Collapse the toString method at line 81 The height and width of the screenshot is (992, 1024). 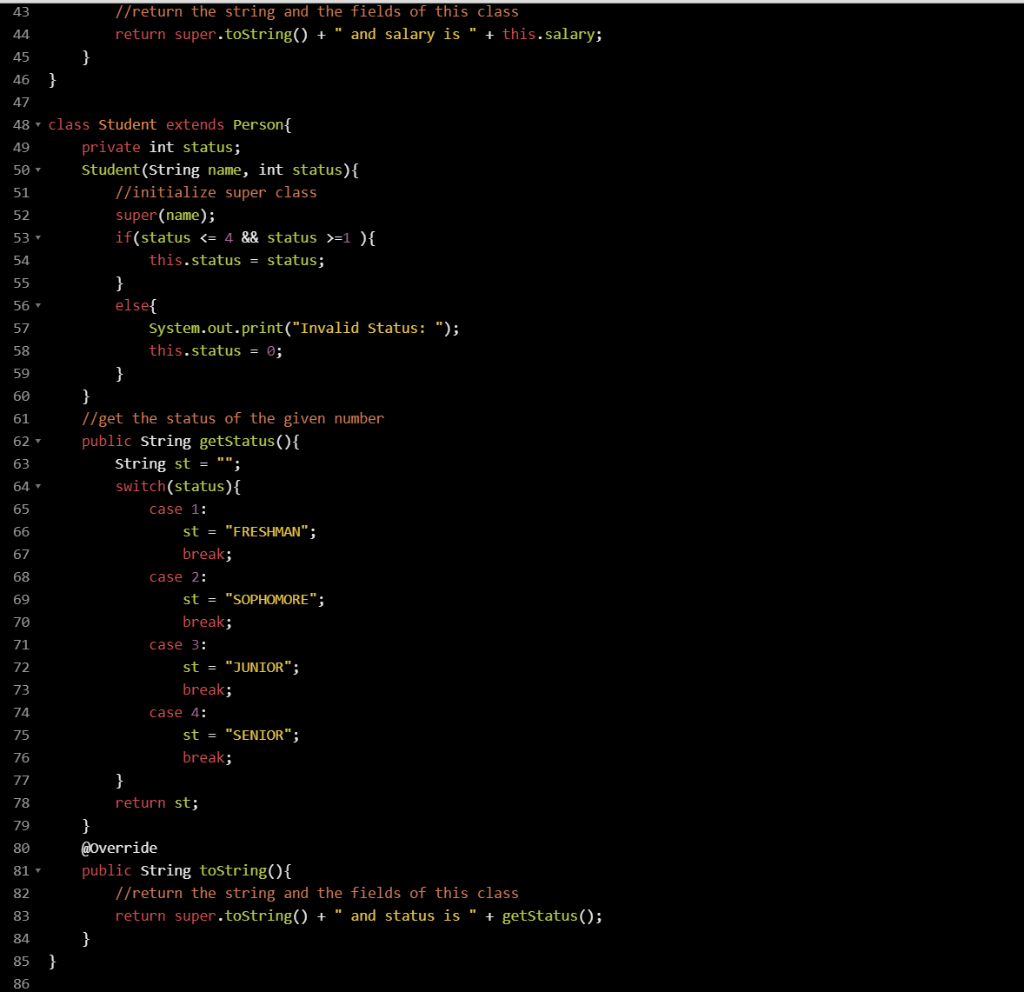coord(38,870)
